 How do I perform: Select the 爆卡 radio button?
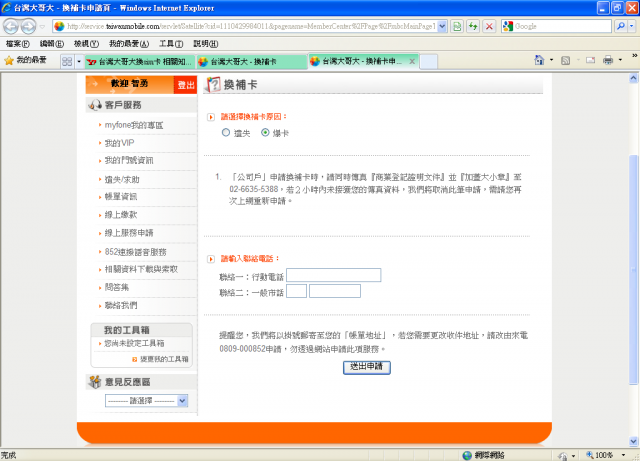point(265,132)
